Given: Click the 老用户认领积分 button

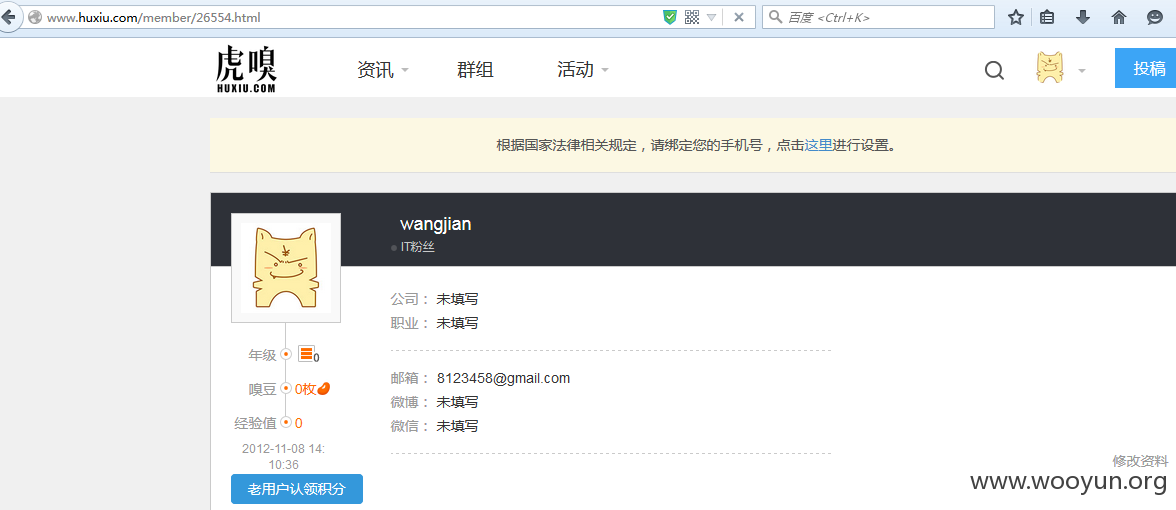Looking at the screenshot, I should 296,489.
